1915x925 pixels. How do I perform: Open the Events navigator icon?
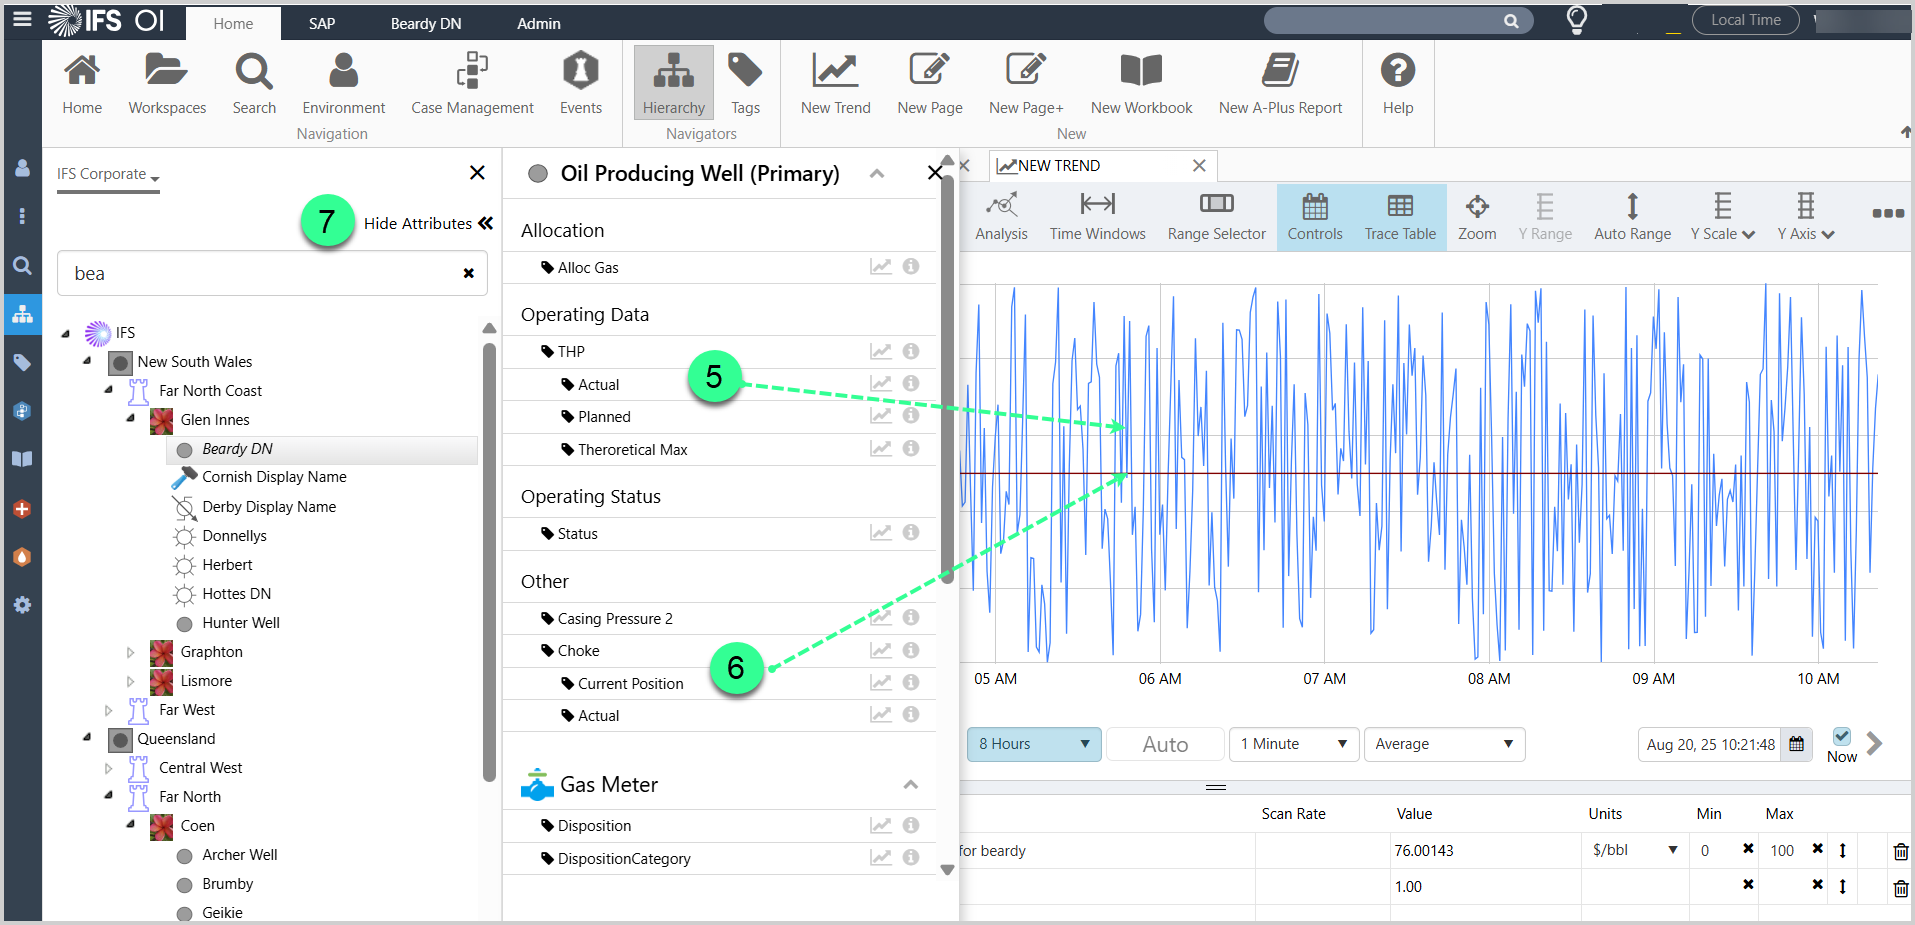point(580,84)
